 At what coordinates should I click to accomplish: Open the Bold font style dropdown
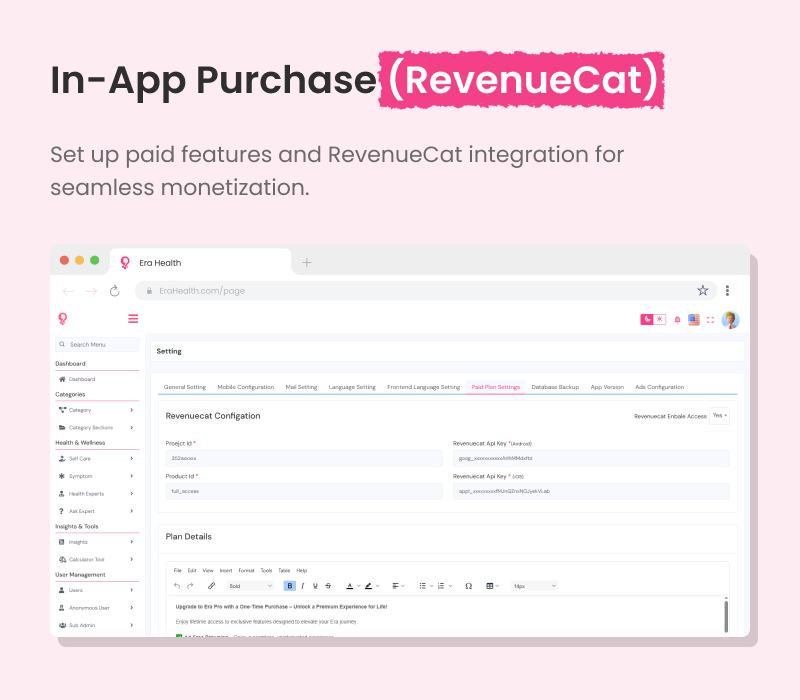[251, 586]
